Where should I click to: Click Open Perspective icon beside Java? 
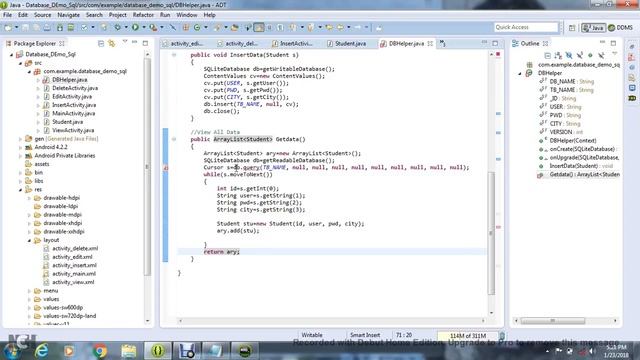[572, 28]
